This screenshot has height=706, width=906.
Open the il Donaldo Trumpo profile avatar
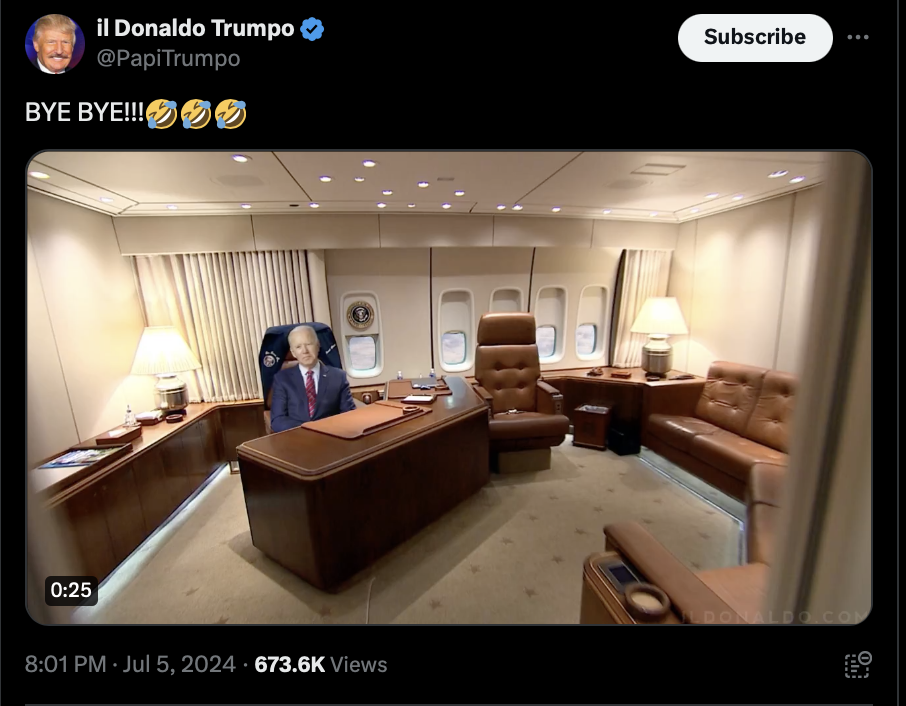(x=55, y=44)
